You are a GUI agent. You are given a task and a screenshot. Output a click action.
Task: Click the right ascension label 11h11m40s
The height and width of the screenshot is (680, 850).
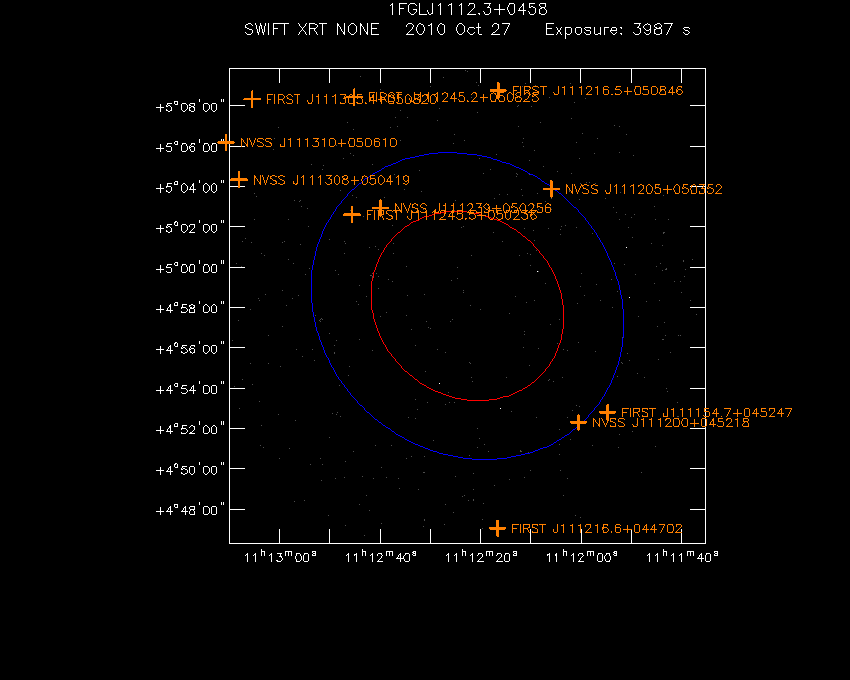click(682, 557)
